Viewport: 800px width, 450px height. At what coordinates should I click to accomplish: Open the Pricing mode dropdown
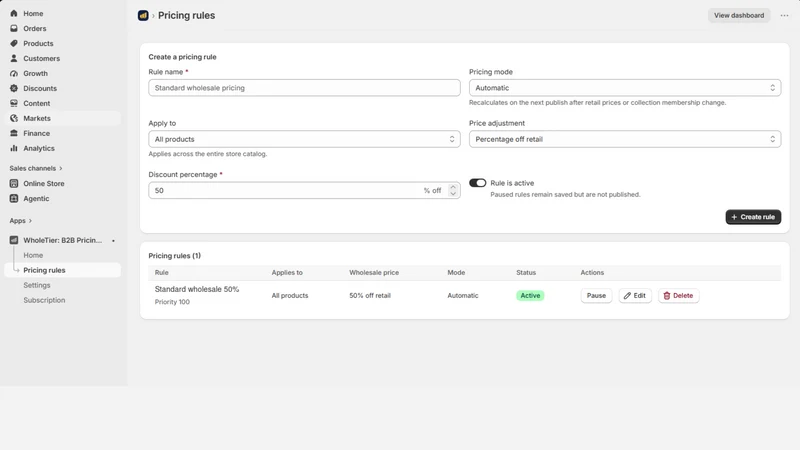tap(624, 88)
